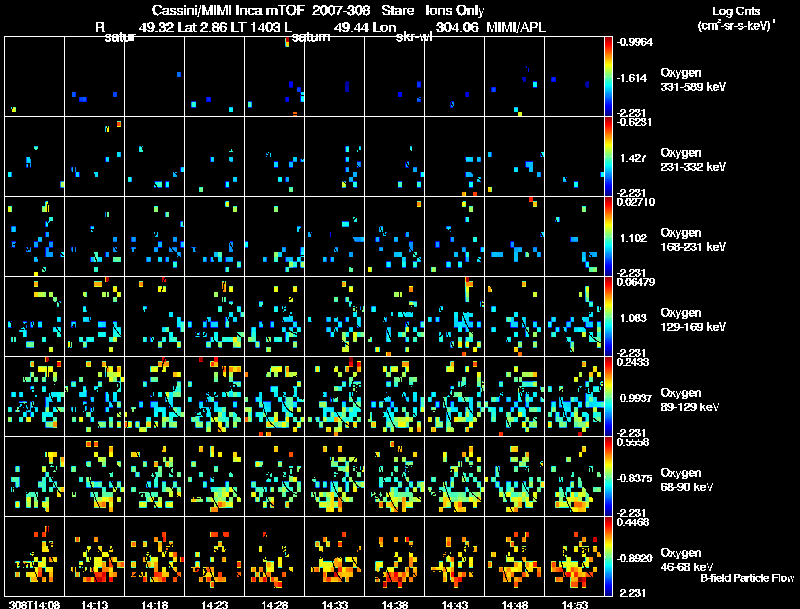The width and height of the screenshot is (800, 609).
Task: Select the Oxygen 231-332 keV label
Action: tap(693, 160)
